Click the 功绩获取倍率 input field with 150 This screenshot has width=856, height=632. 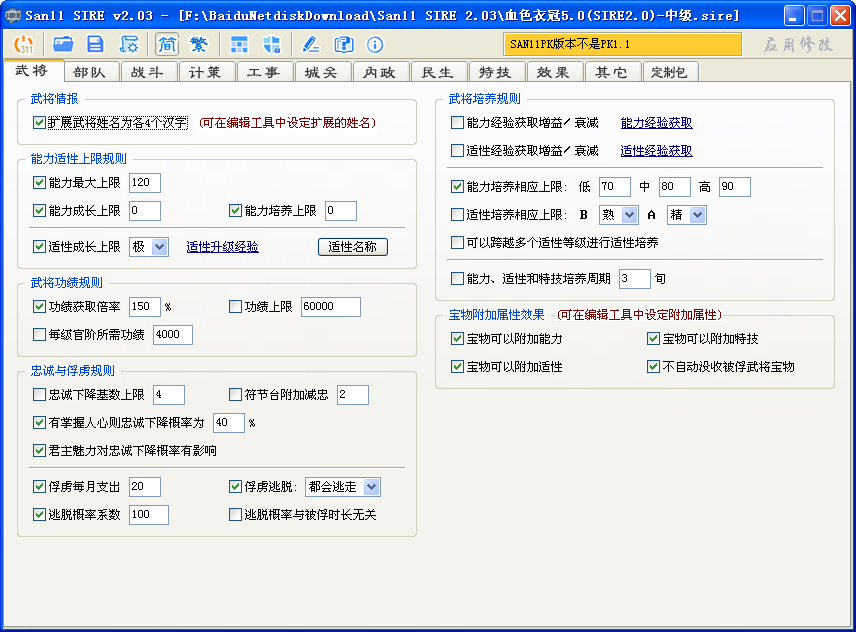pos(144,307)
